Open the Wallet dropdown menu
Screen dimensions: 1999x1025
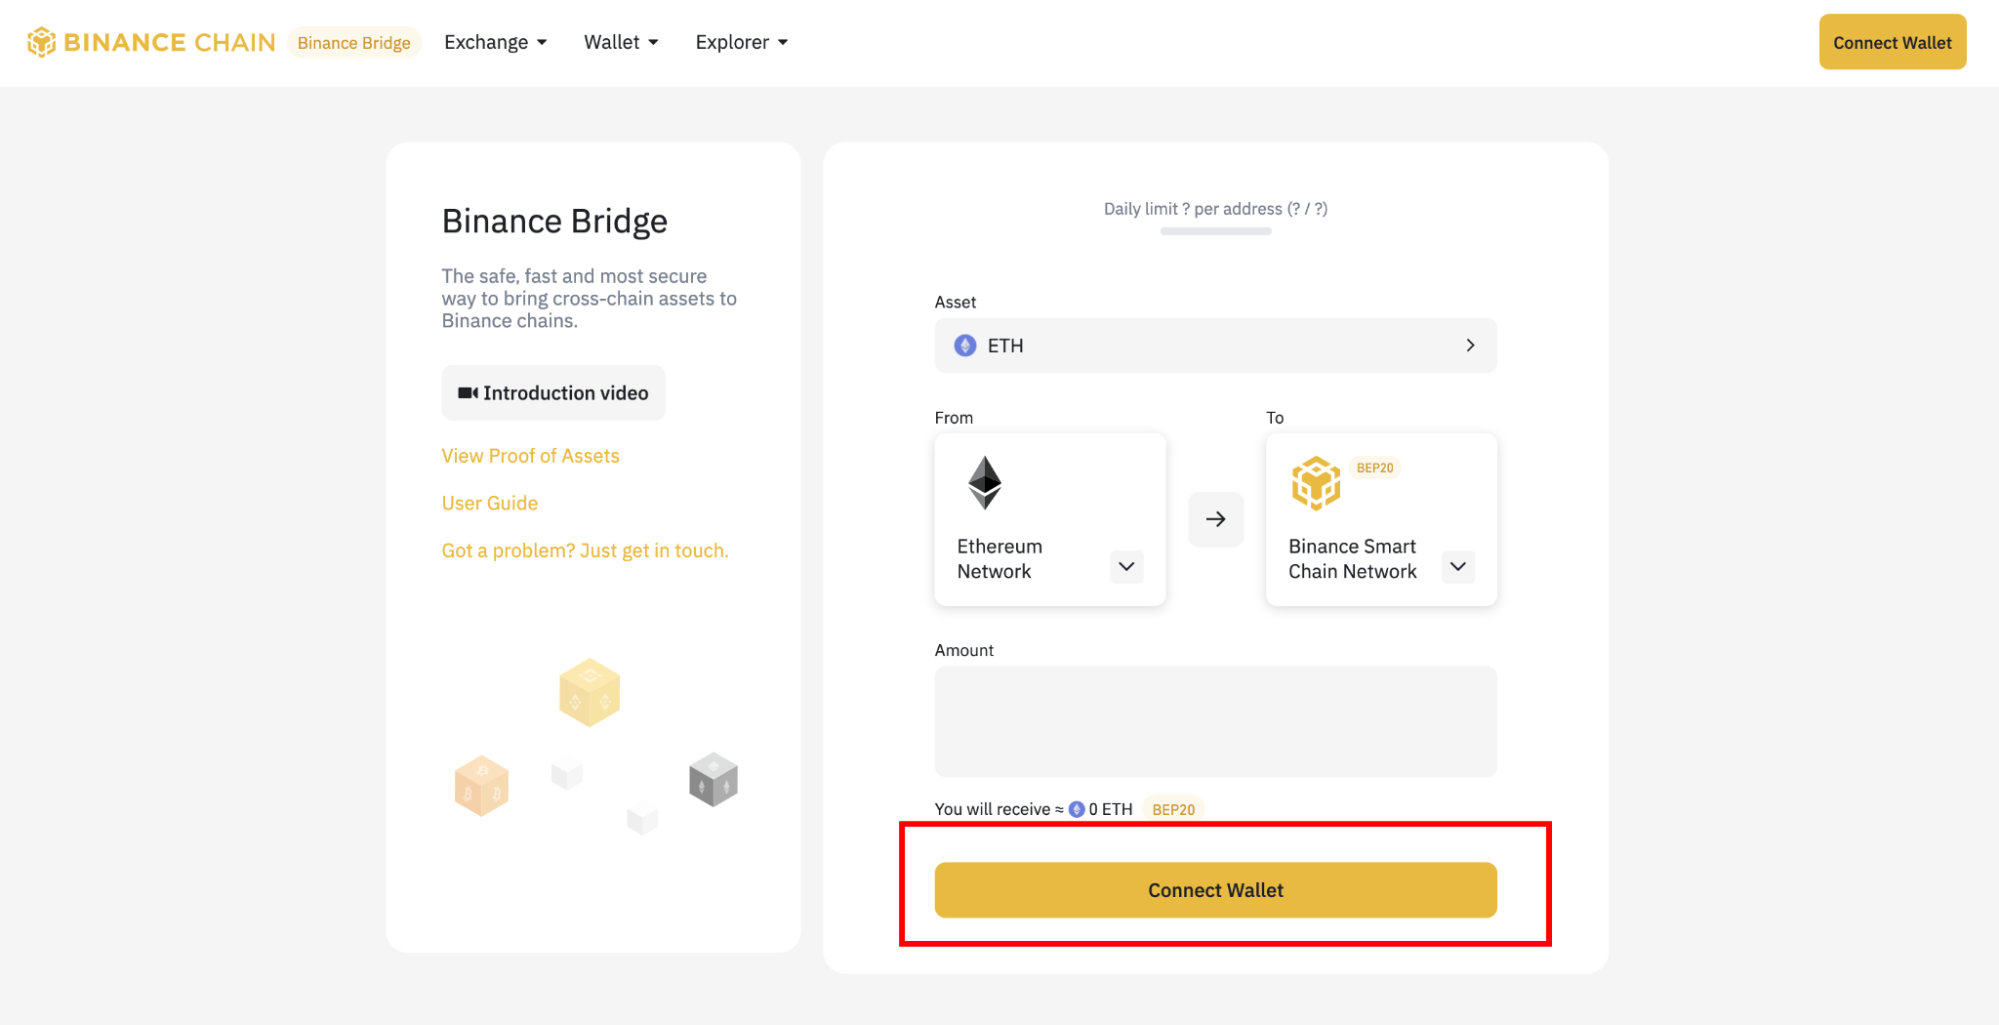620,42
